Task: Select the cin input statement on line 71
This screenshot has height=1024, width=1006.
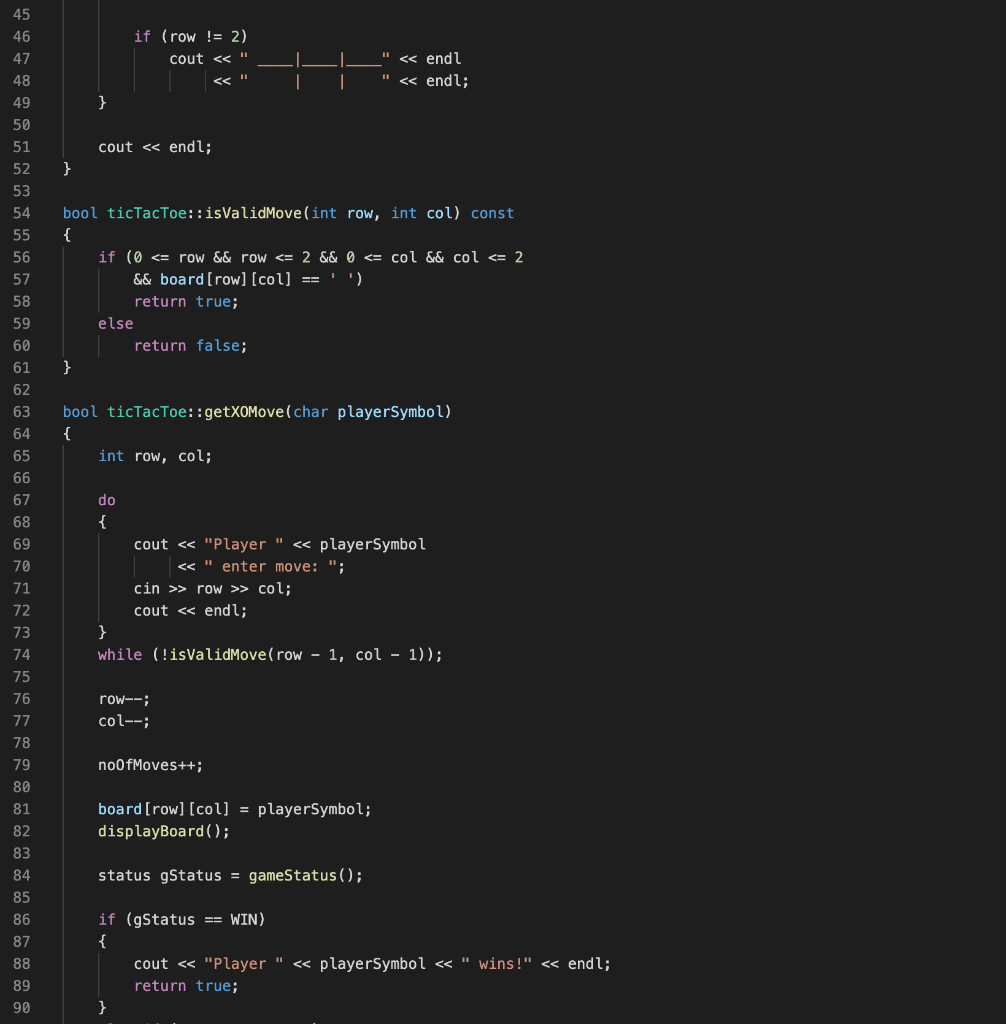Action: pos(213,588)
